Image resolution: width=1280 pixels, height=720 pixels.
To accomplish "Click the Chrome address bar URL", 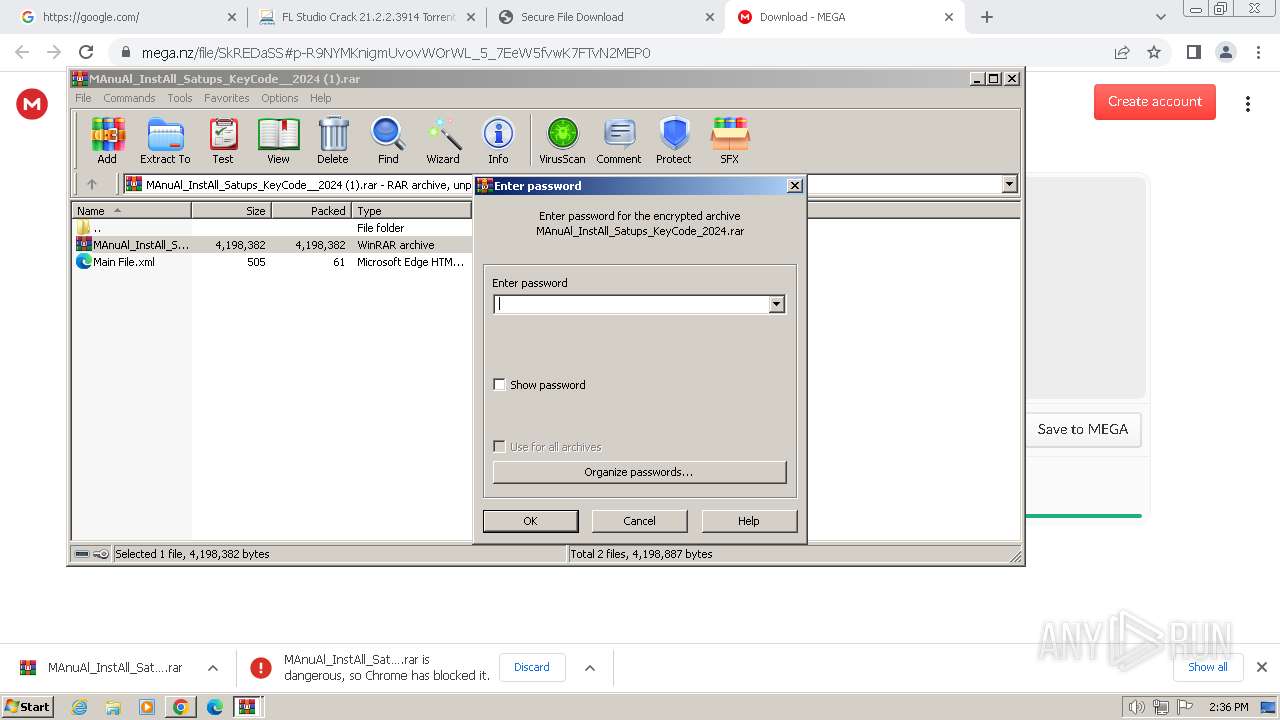I will pyautogui.click(x=396, y=53).
